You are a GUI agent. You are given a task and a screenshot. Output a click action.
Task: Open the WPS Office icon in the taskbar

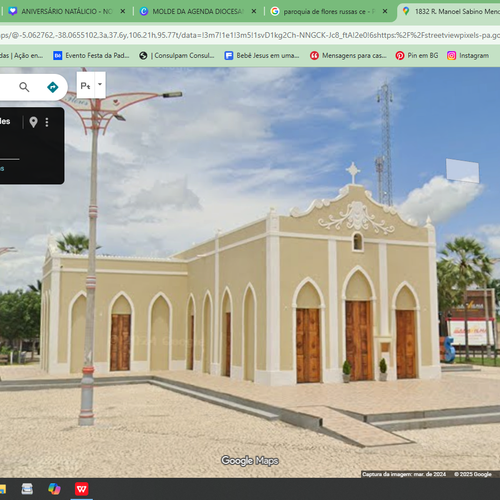(82, 489)
